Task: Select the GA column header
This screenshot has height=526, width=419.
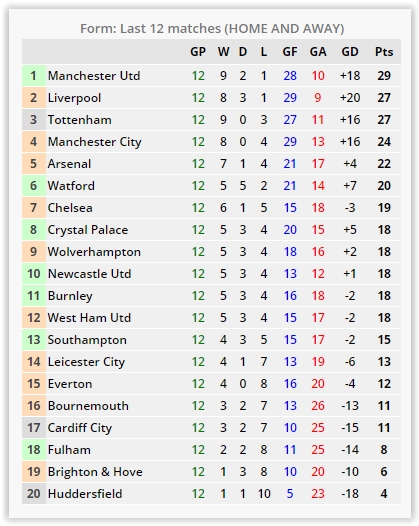Action: (318, 52)
